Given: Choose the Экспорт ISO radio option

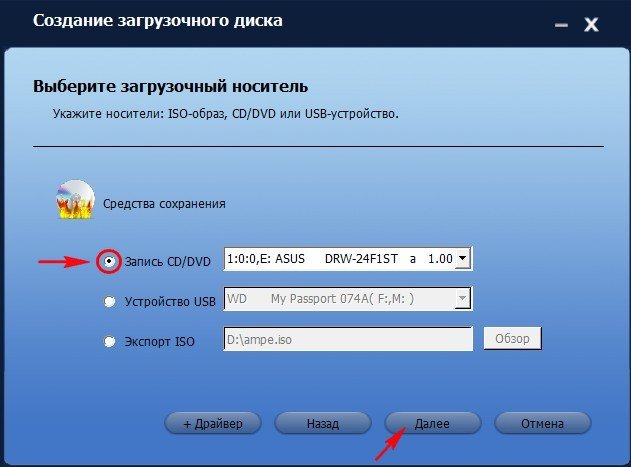Looking at the screenshot, I should pos(109,341).
